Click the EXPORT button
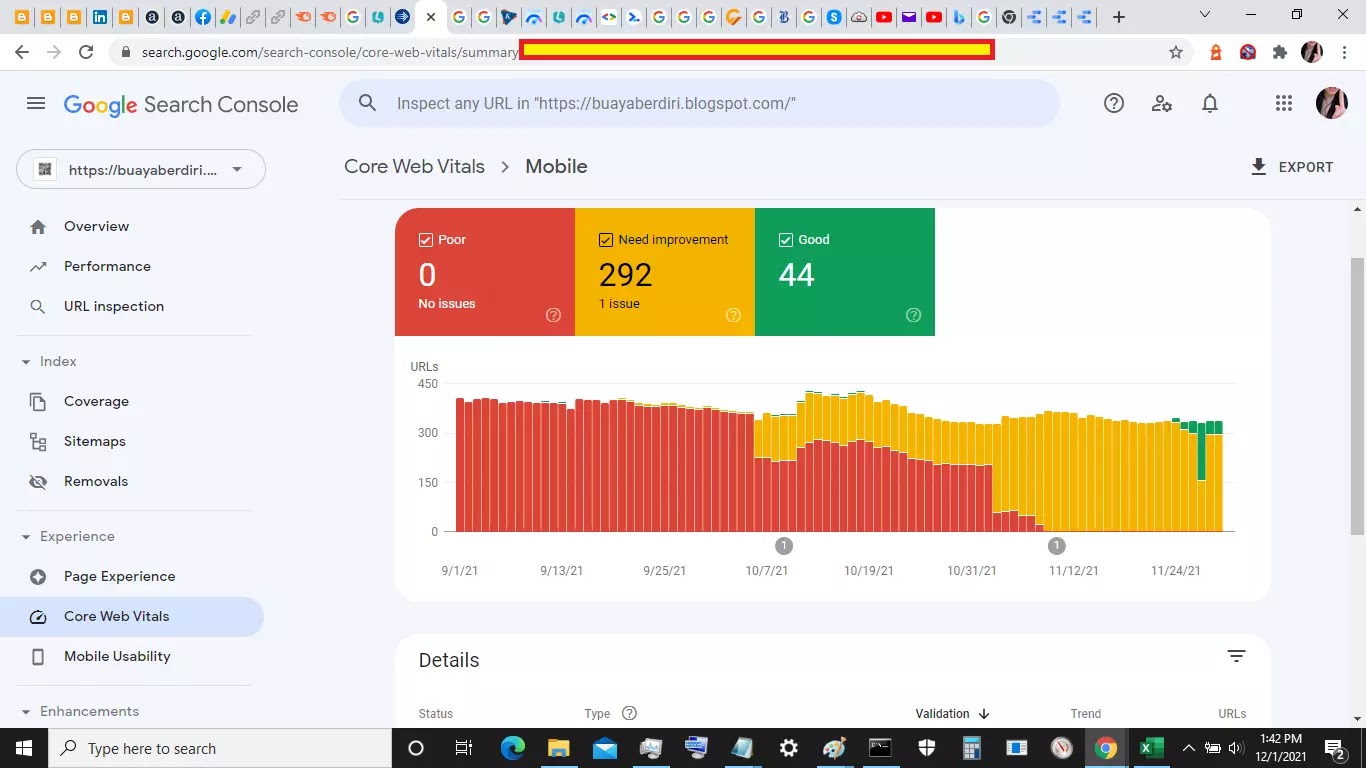1366x768 pixels. click(x=1291, y=167)
